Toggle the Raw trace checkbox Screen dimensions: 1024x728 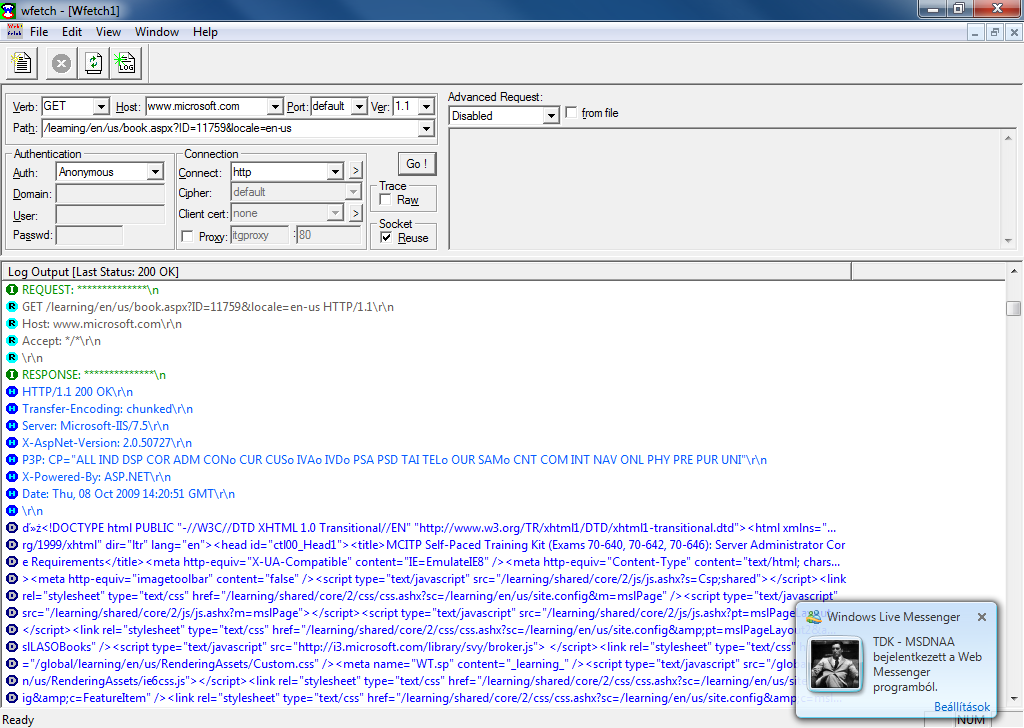[385, 199]
